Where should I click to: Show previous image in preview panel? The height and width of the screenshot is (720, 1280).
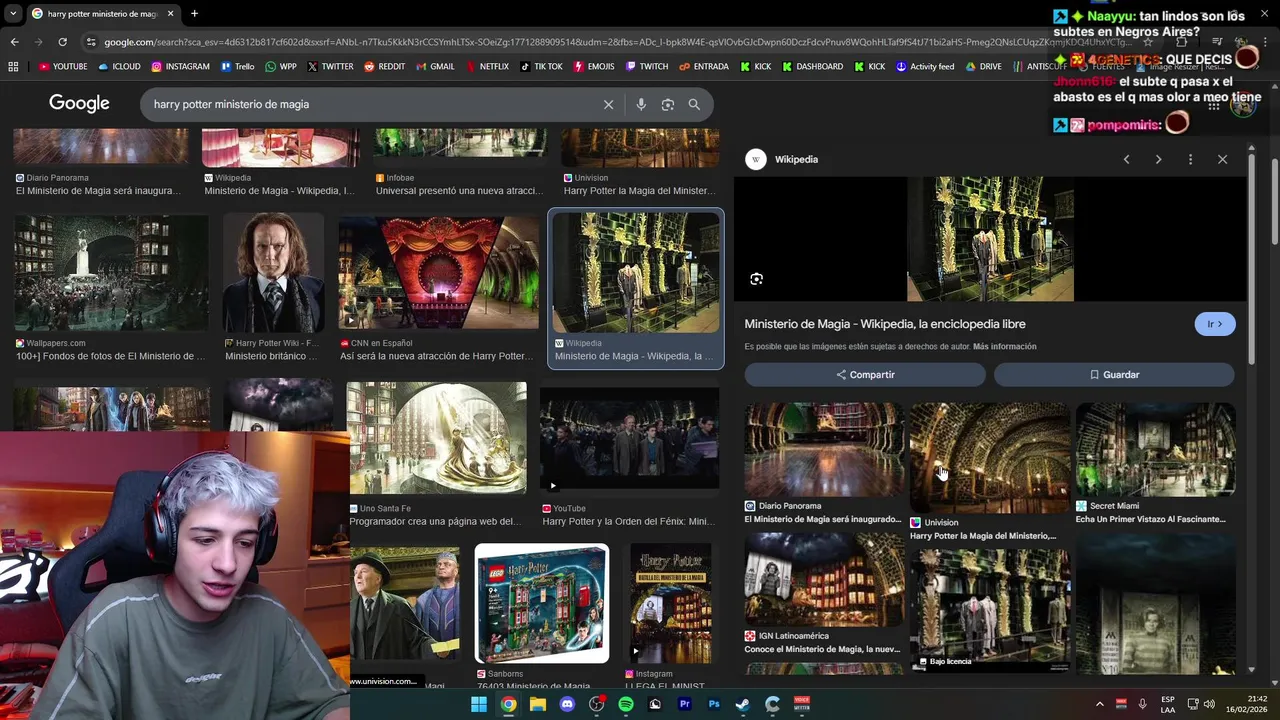(1126, 159)
